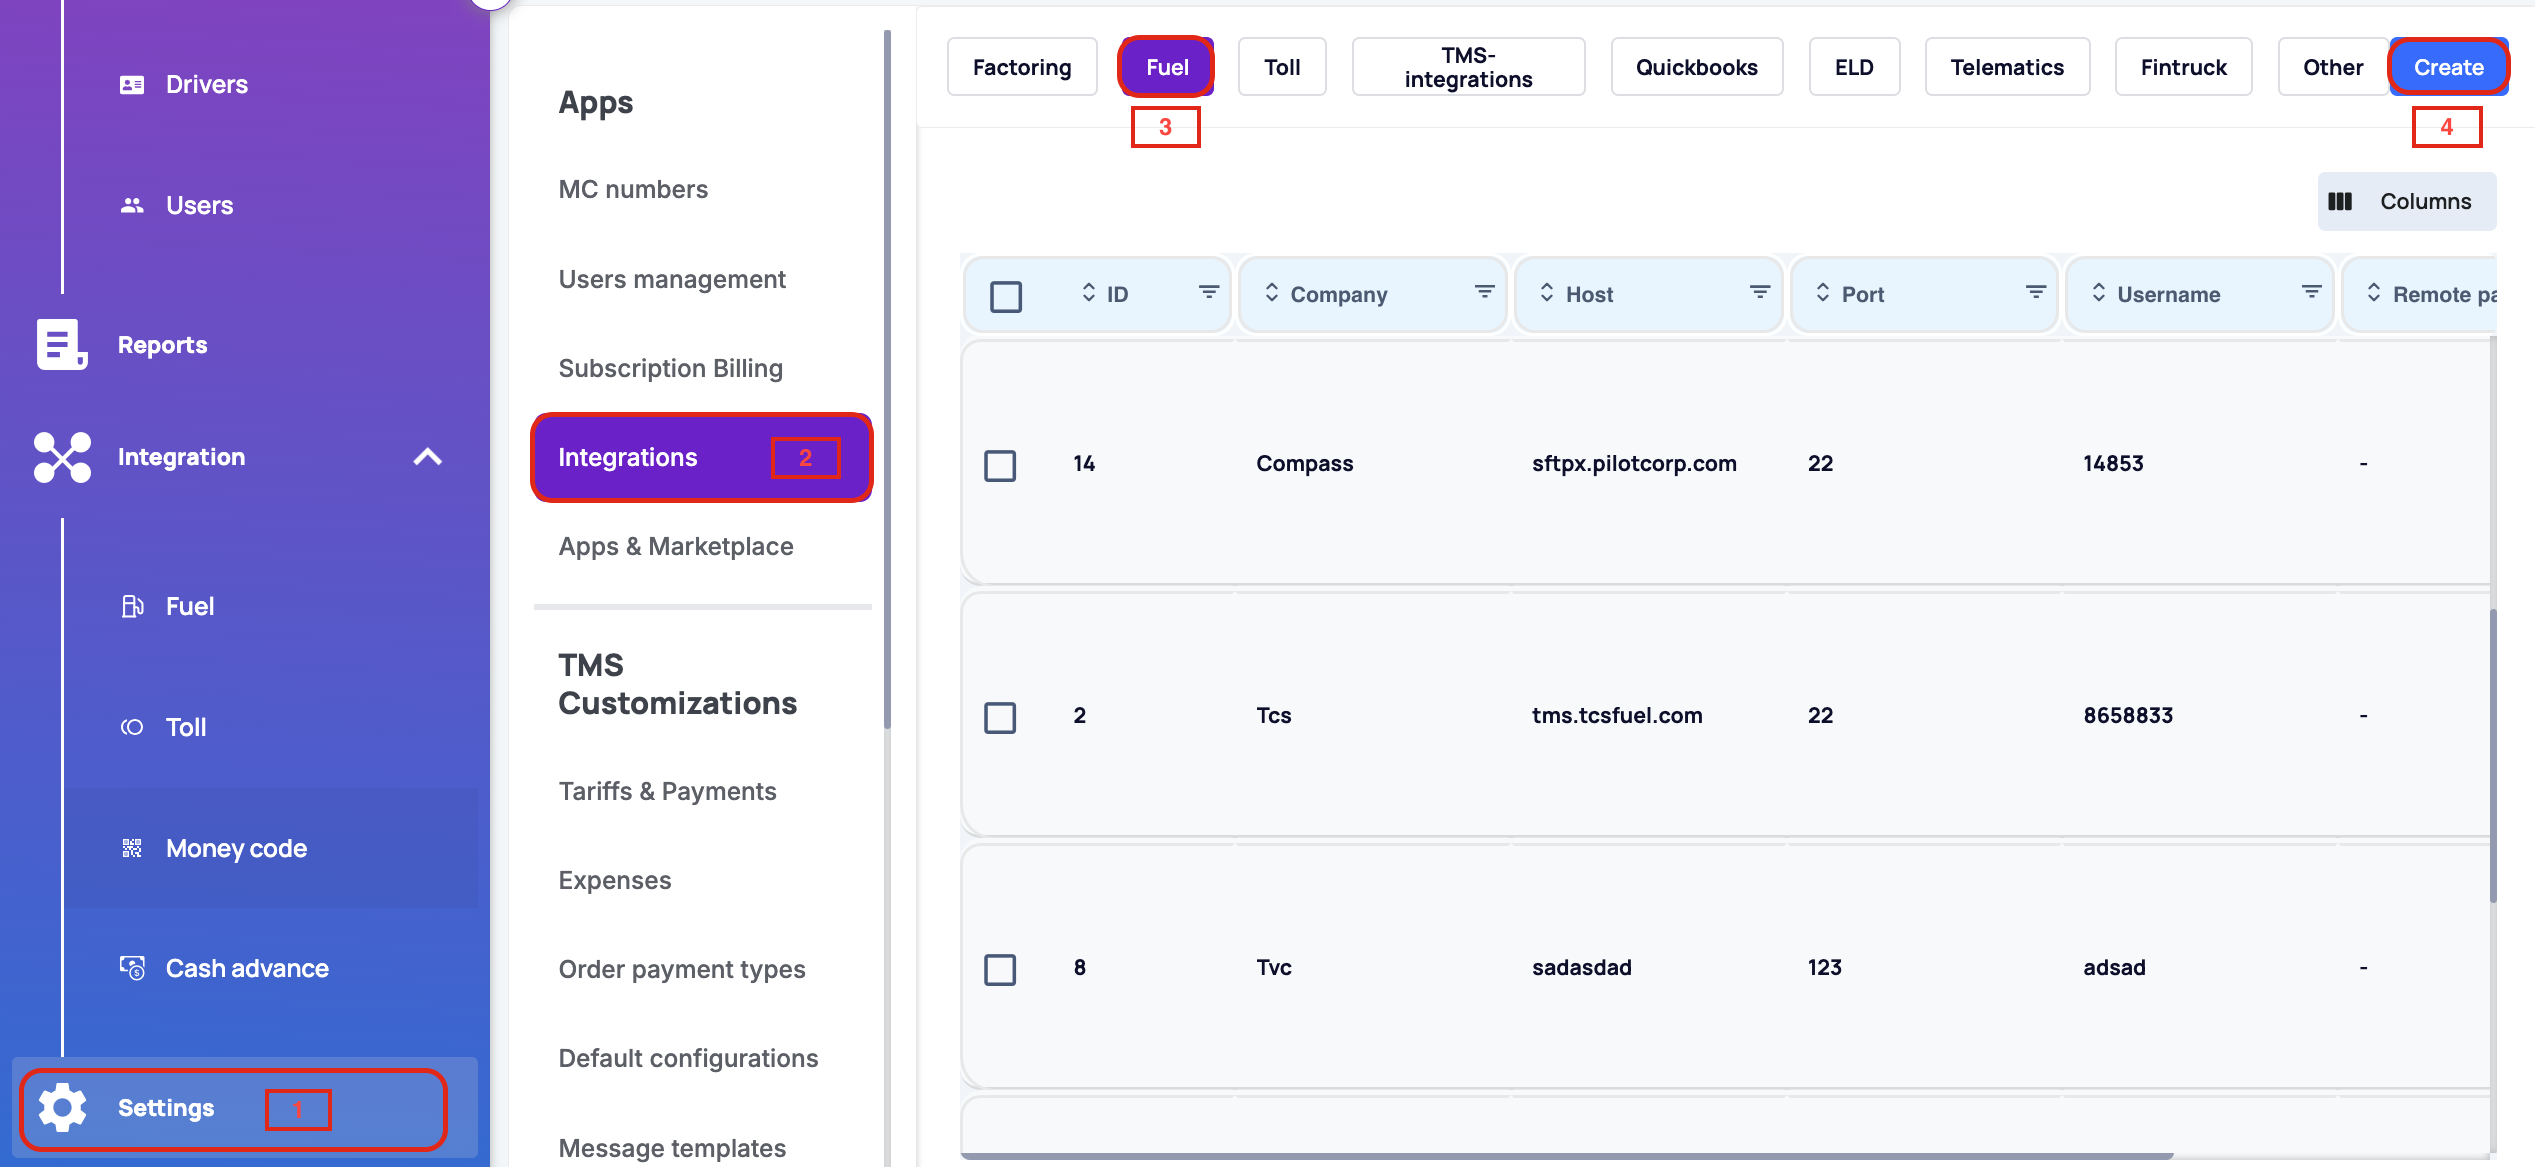Click host tms.tcsfuel.com cell
The width and height of the screenshot is (2535, 1167).
(1617, 715)
